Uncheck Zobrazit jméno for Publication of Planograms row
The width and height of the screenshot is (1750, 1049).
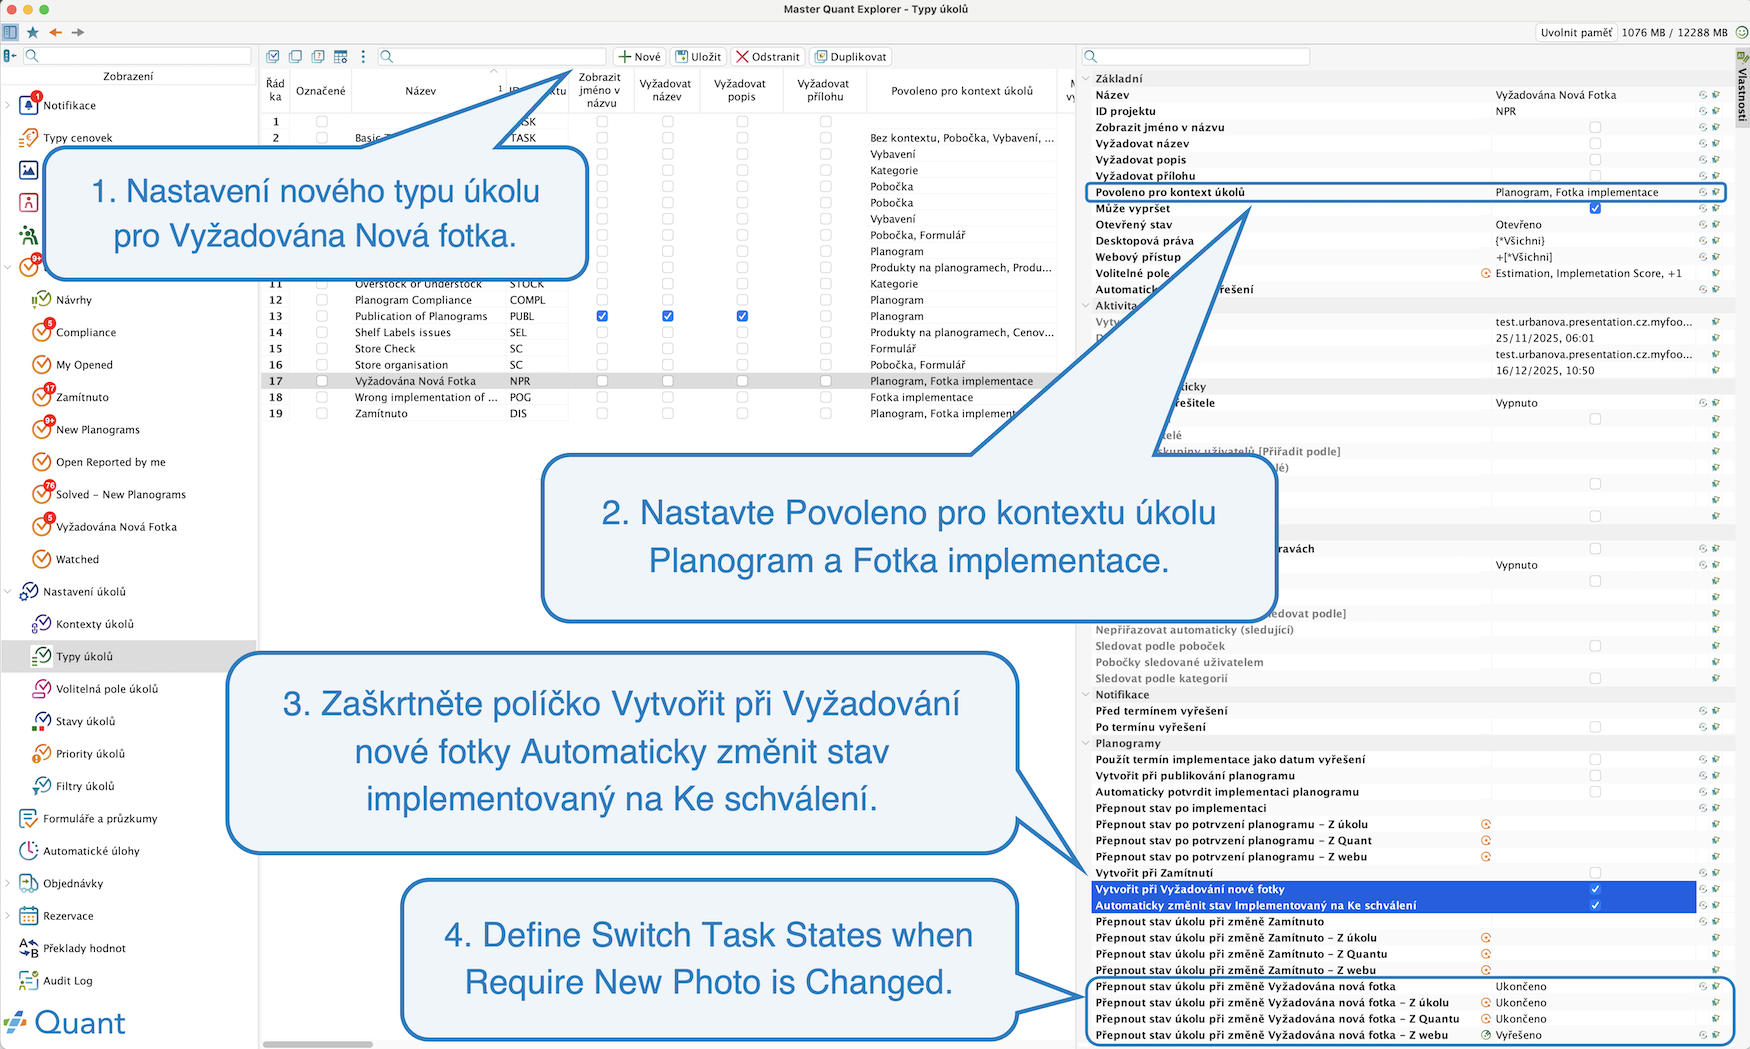(x=602, y=316)
